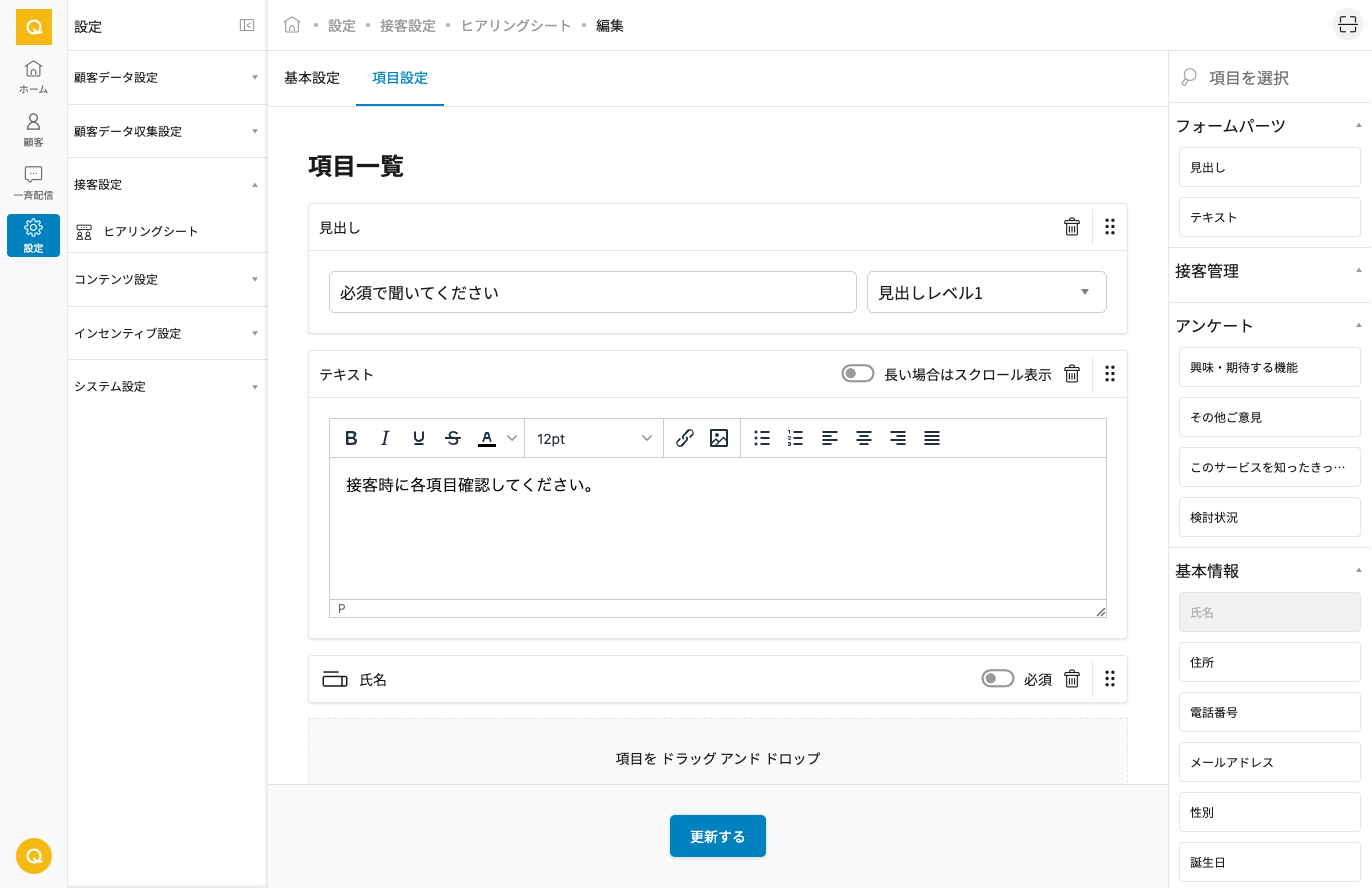Viewport: 1372px width, 888px height.
Task: Insert a link with the link icon
Action: 685,438
